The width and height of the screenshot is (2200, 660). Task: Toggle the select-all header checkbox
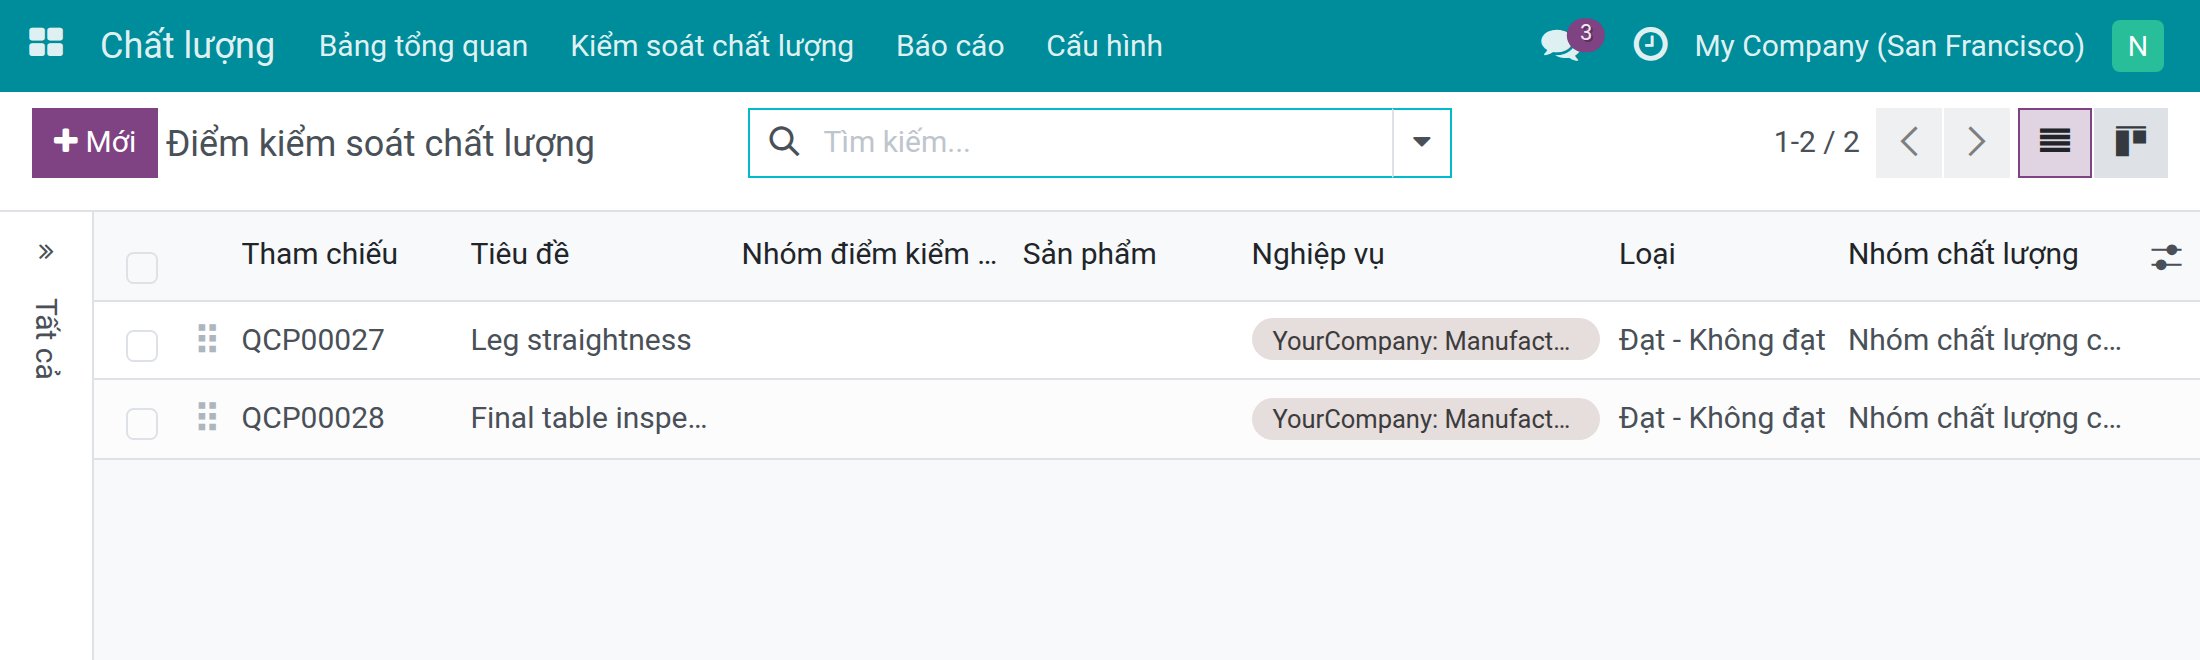pyautogui.click(x=142, y=268)
